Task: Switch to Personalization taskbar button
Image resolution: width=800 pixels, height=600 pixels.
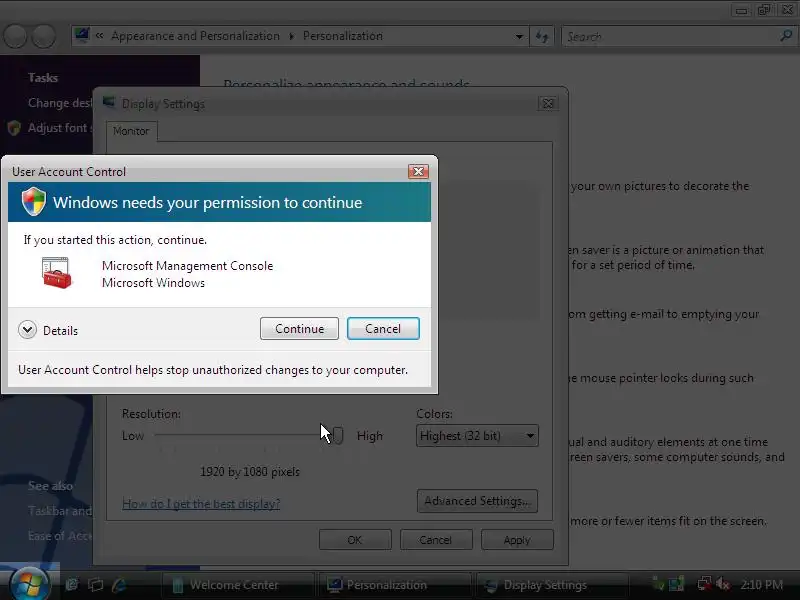Action: tap(394, 585)
